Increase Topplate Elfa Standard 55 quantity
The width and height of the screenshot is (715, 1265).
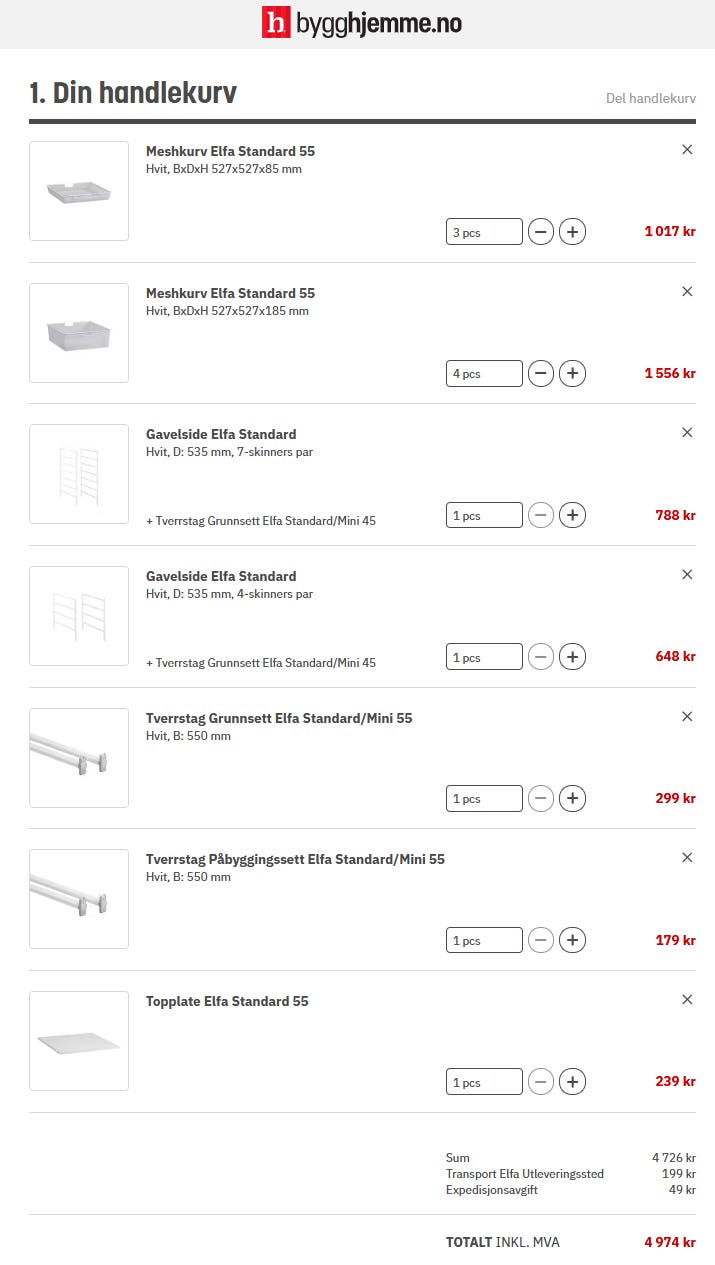tap(572, 1082)
